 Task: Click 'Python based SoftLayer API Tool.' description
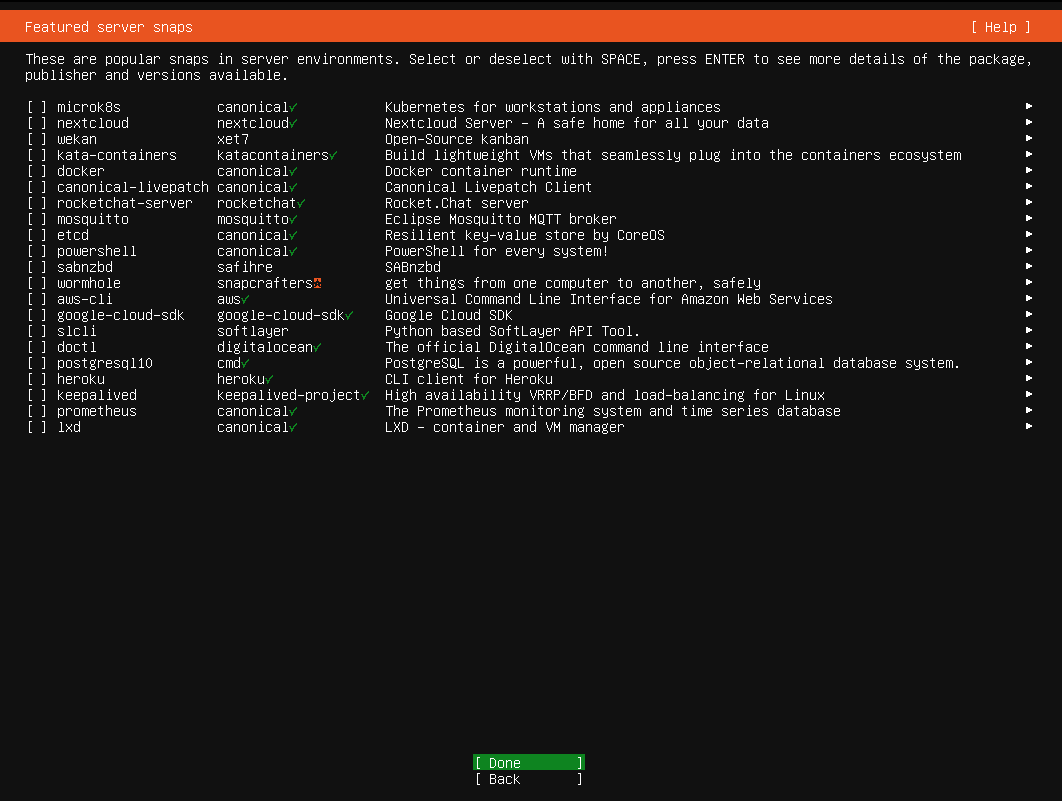tap(512, 331)
